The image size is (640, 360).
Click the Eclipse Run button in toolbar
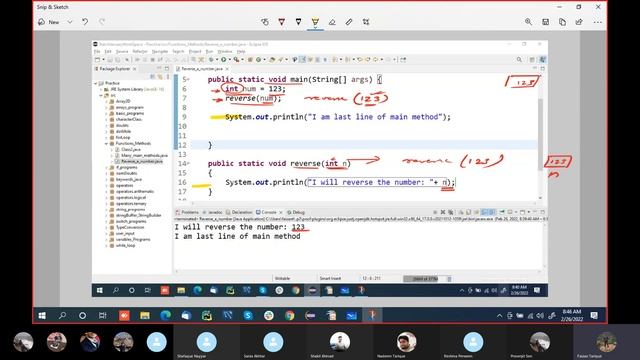coord(224,60)
